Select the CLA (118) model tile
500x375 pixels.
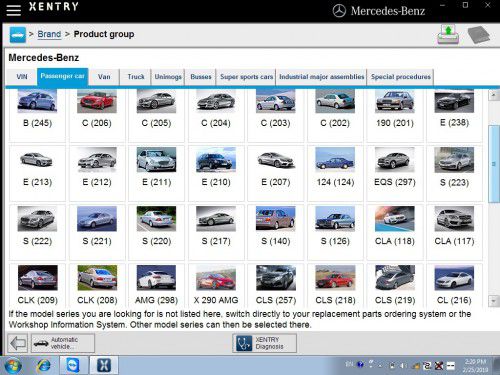tap(395, 232)
